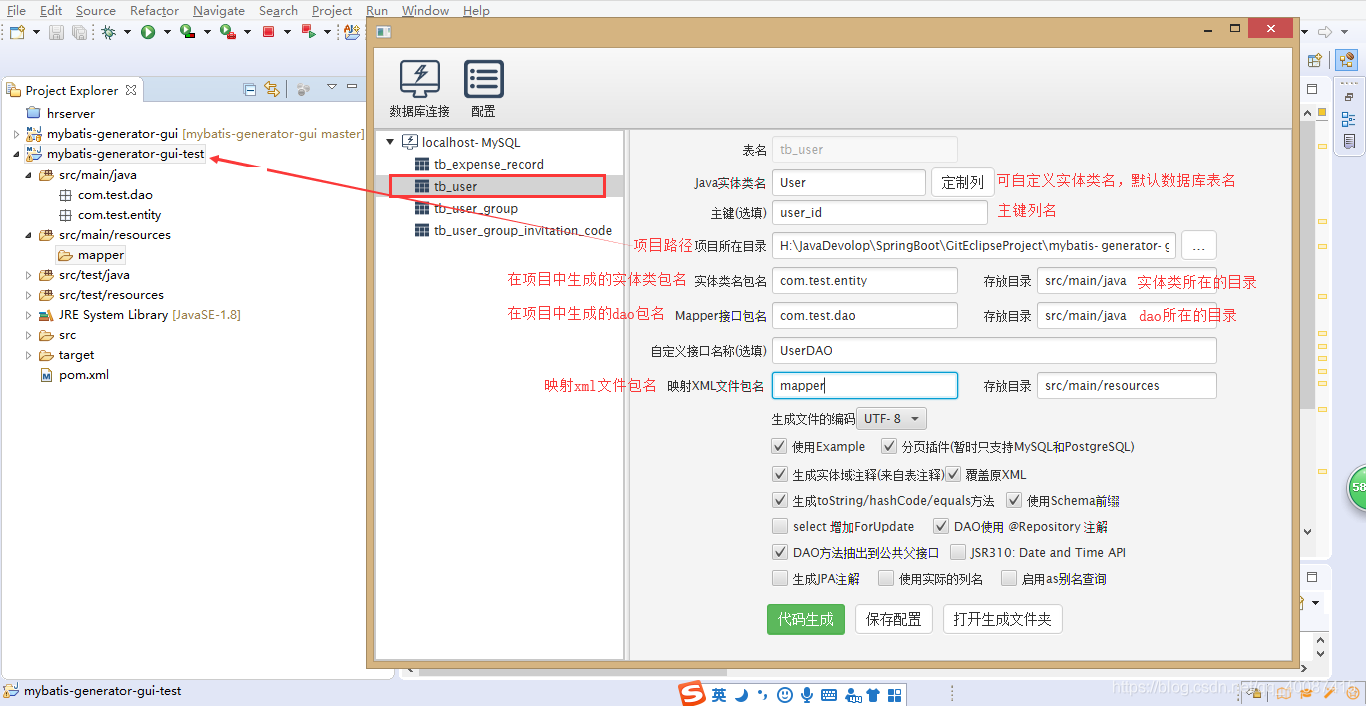
Task: Enable the 生成JPA注解 checkbox
Action: [779, 578]
